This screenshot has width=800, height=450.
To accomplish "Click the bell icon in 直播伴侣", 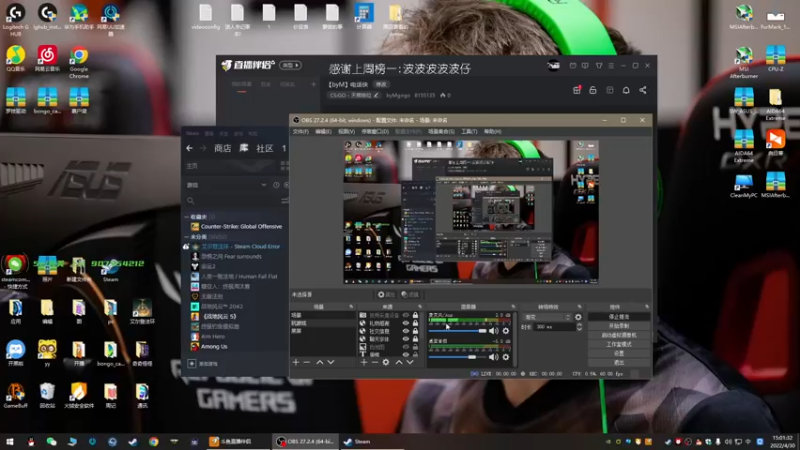I will 626,90.
